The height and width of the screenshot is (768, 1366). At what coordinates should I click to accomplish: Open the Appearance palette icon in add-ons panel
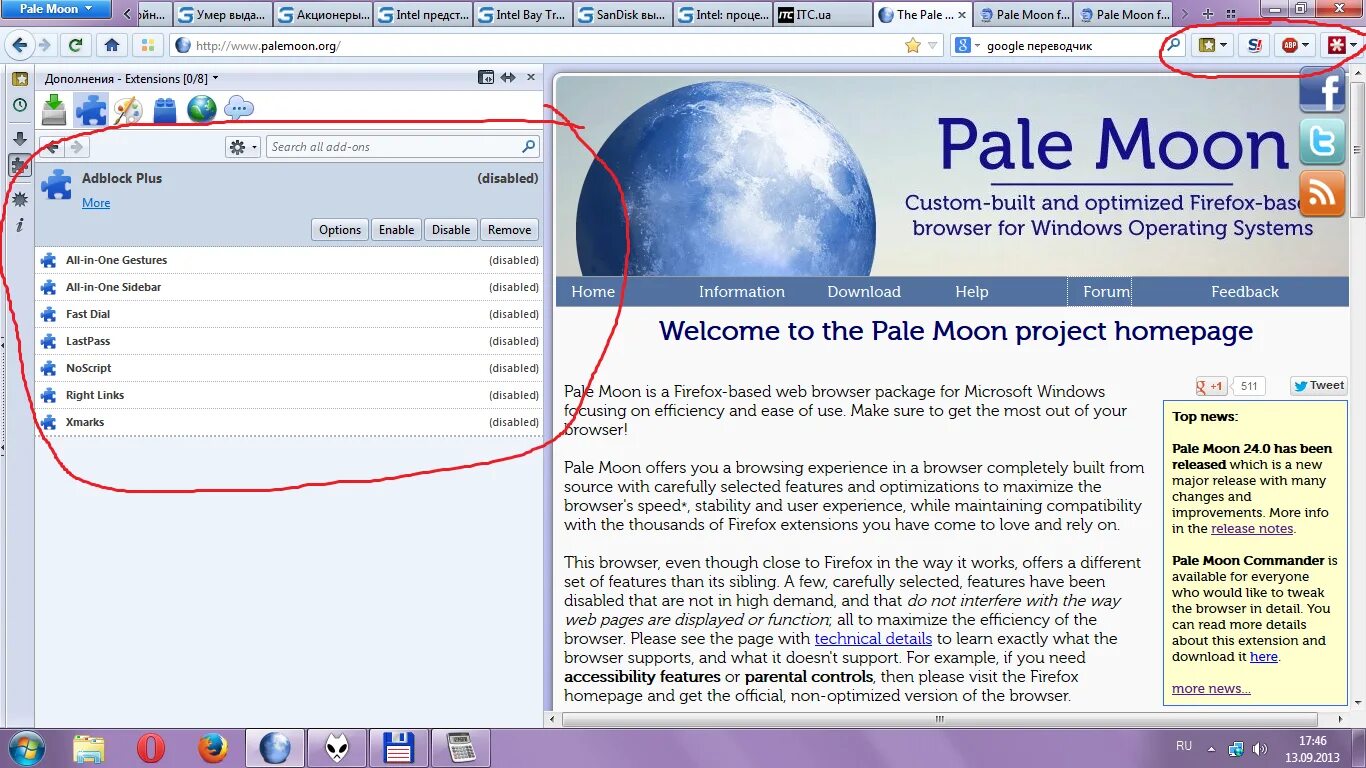point(128,109)
